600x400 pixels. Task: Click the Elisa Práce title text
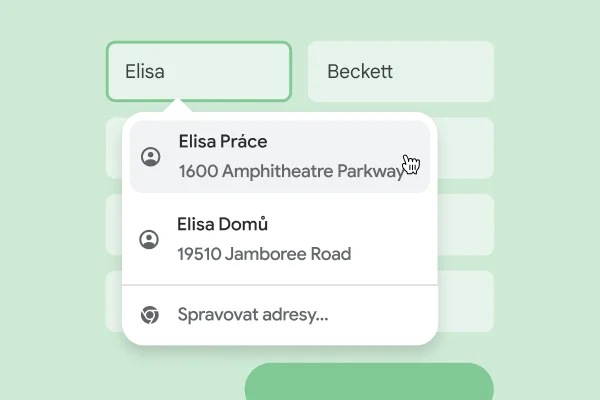[x=222, y=141]
